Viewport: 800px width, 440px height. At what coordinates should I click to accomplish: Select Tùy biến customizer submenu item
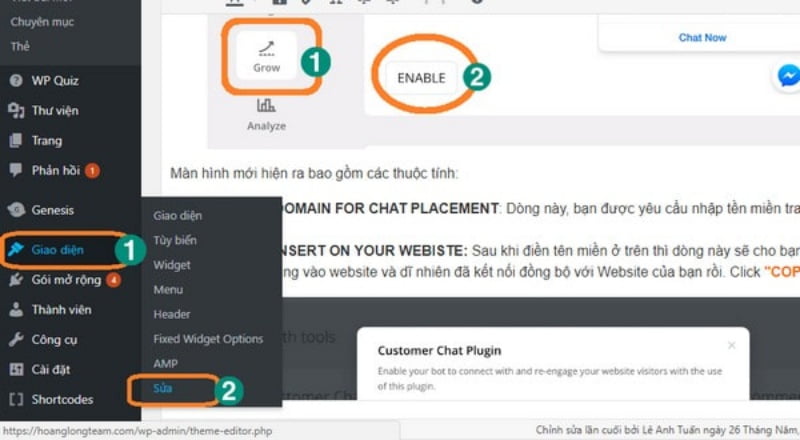(x=175, y=240)
